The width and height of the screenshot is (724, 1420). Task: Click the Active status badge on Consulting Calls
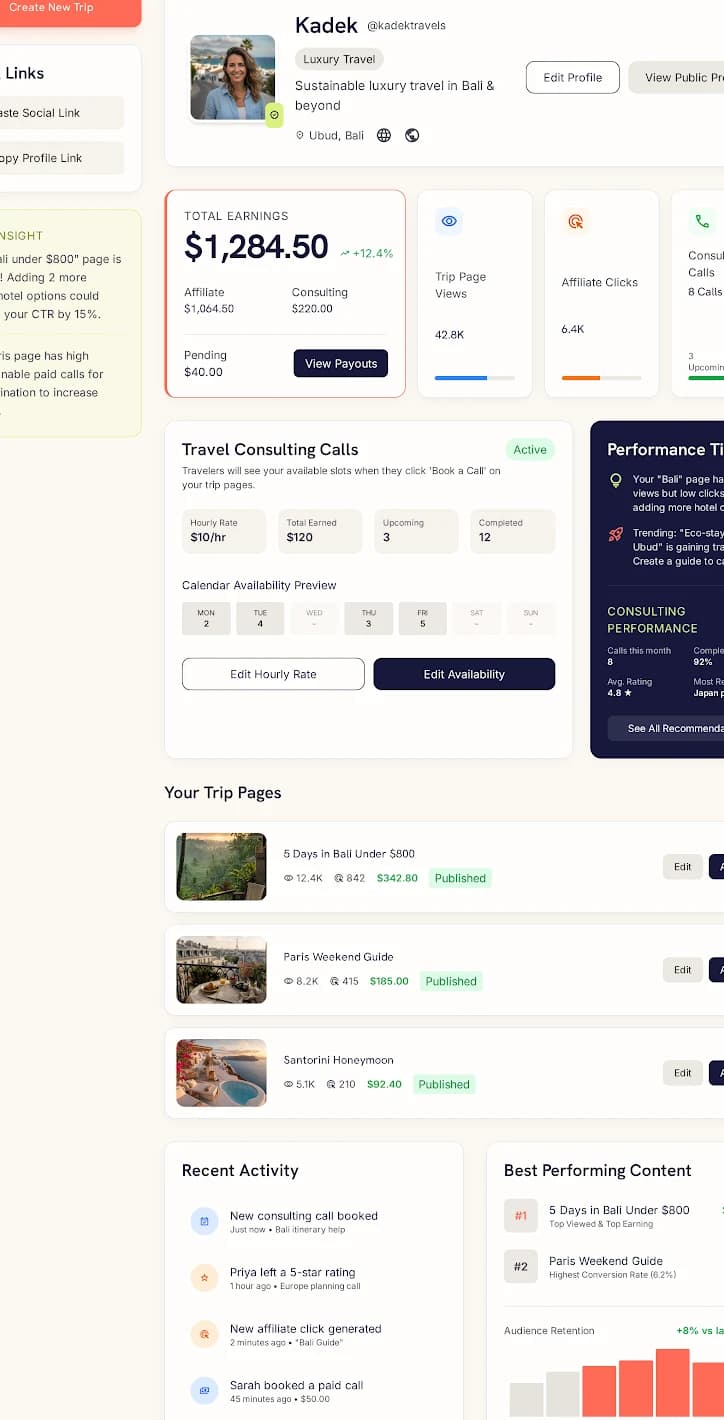(x=530, y=450)
